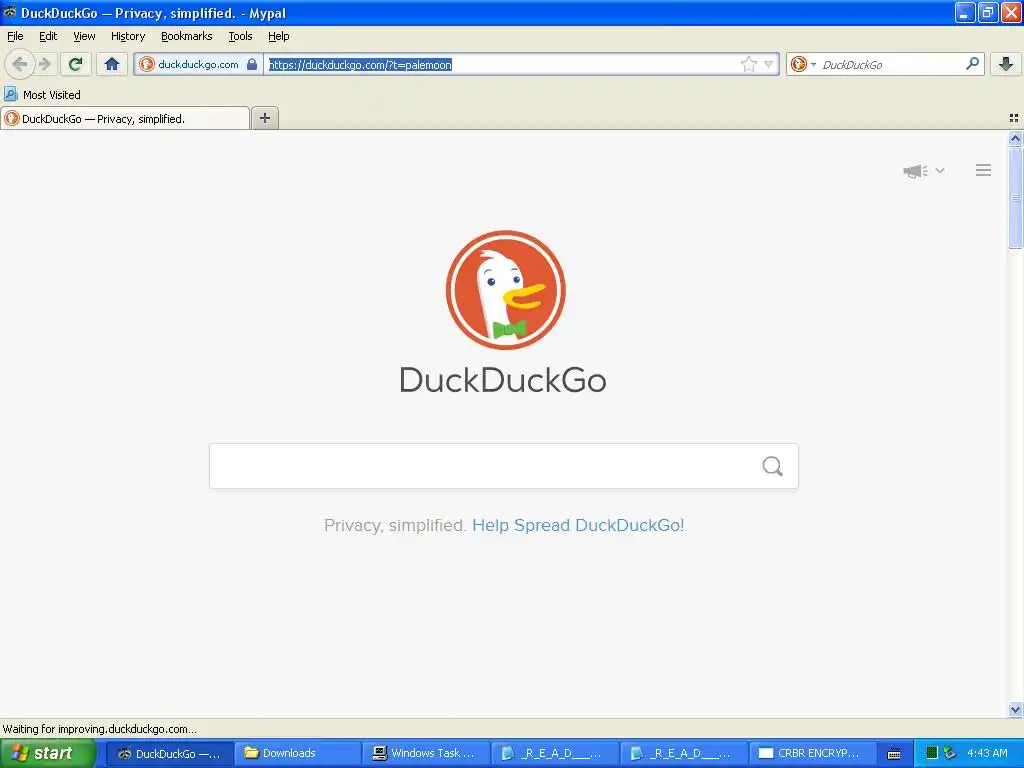Open the History menu
Viewport: 1024px width, 768px height.
pyautogui.click(x=128, y=36)
